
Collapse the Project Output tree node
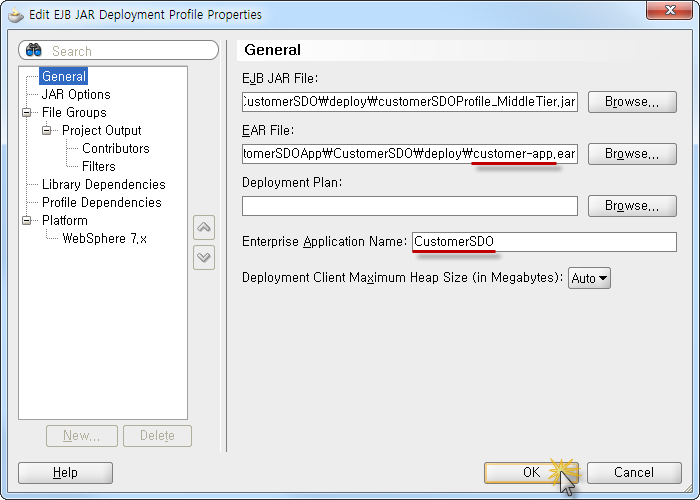pos(46,130)
